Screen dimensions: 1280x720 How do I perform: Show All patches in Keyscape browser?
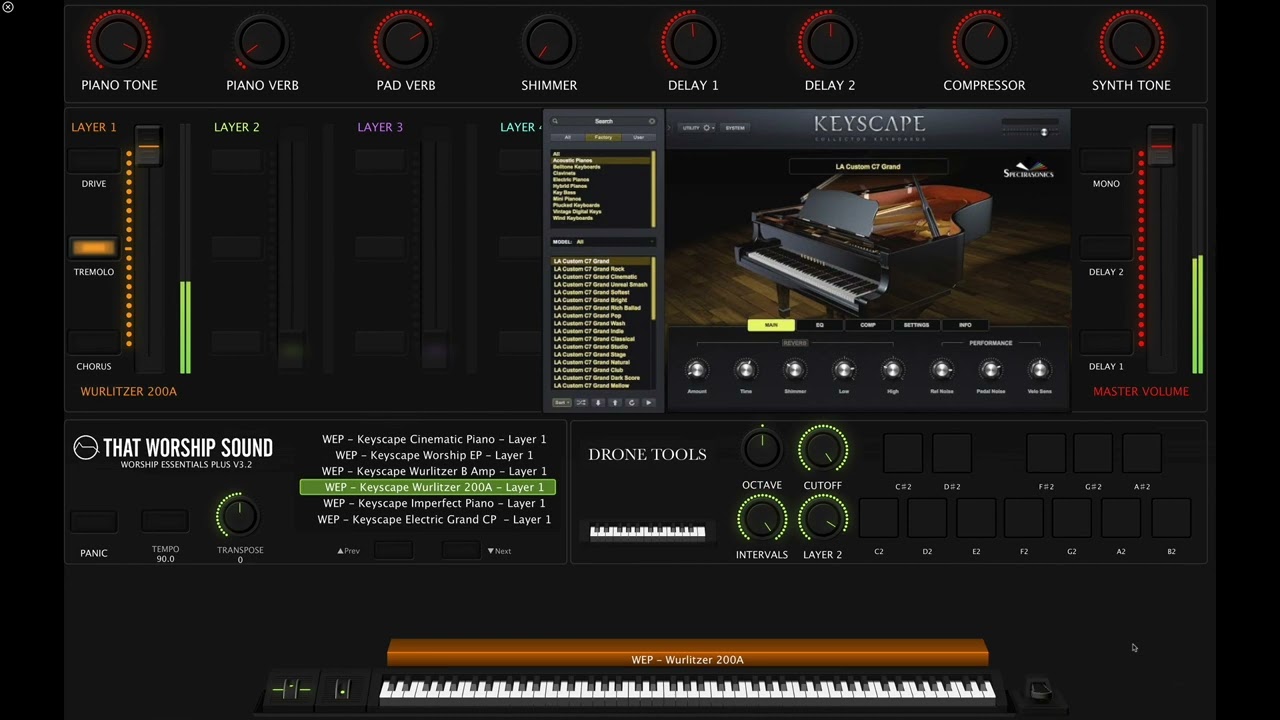coord(568,137)
